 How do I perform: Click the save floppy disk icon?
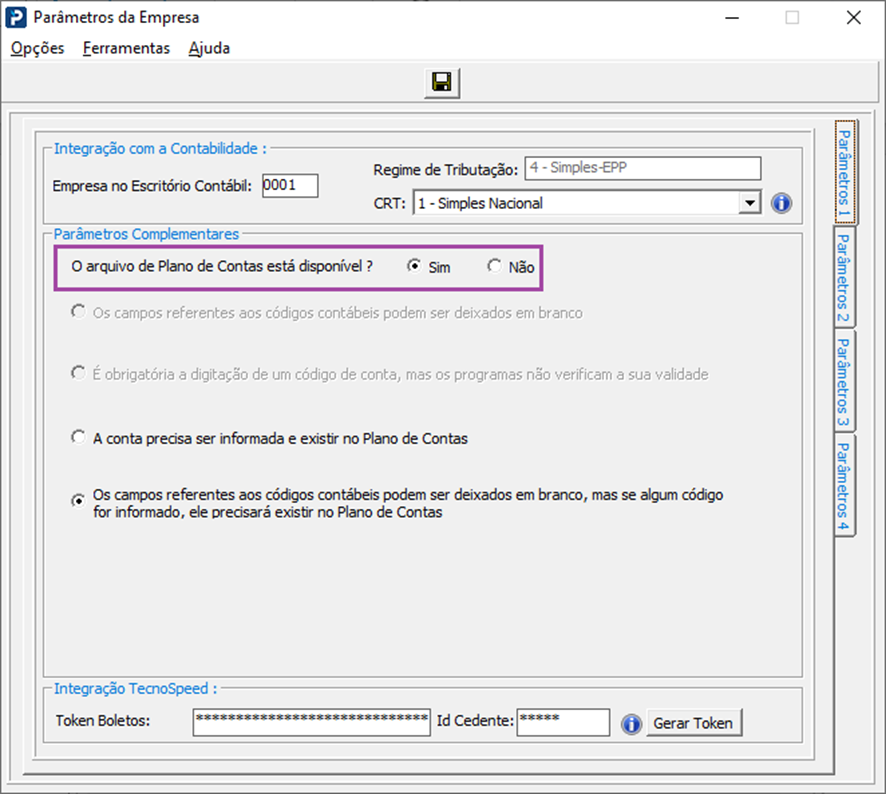tap(442, 83)
